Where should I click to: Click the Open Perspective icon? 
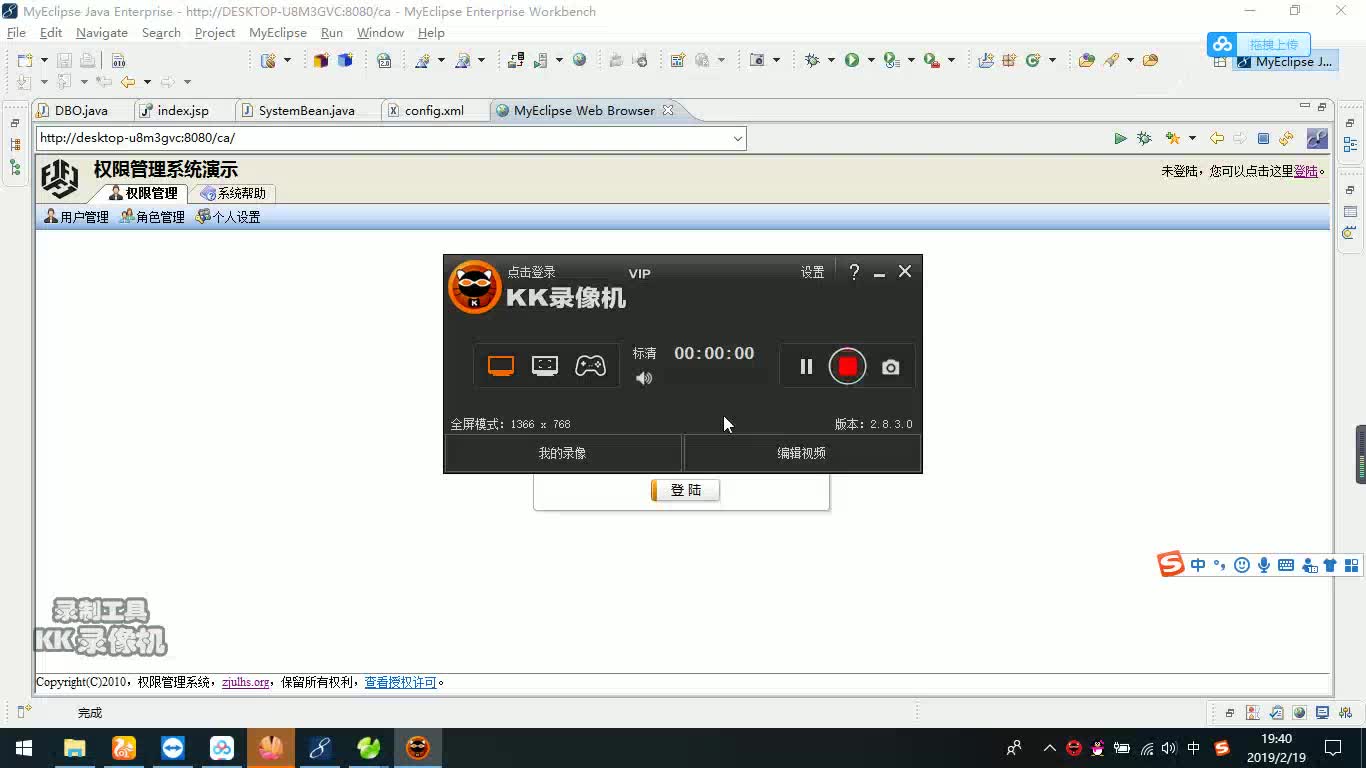[1220, 61]
